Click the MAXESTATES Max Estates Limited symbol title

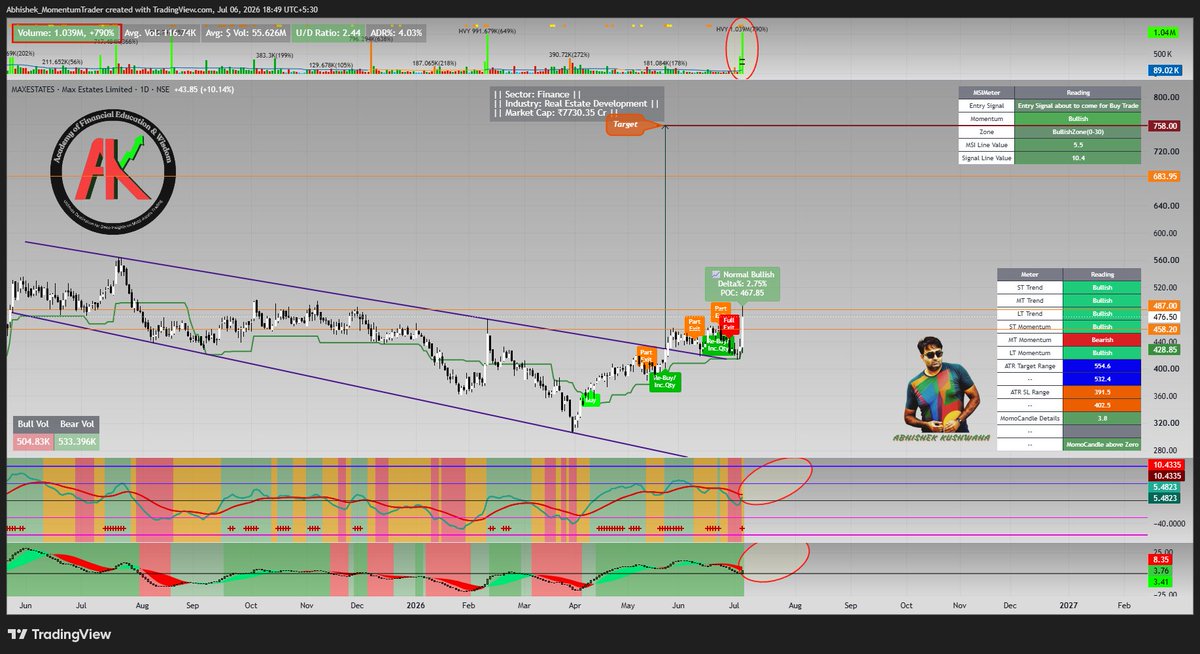click(91, 90)
